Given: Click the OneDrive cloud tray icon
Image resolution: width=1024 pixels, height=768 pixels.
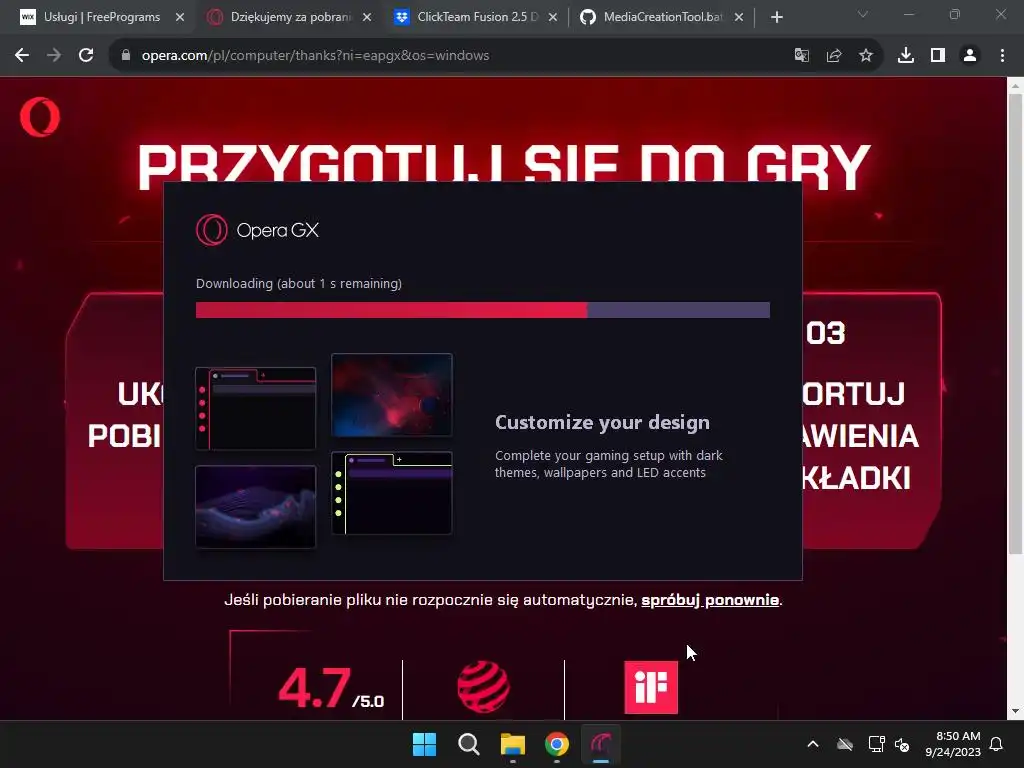Looking at the screenshot, I should click(x=845, y=744).
